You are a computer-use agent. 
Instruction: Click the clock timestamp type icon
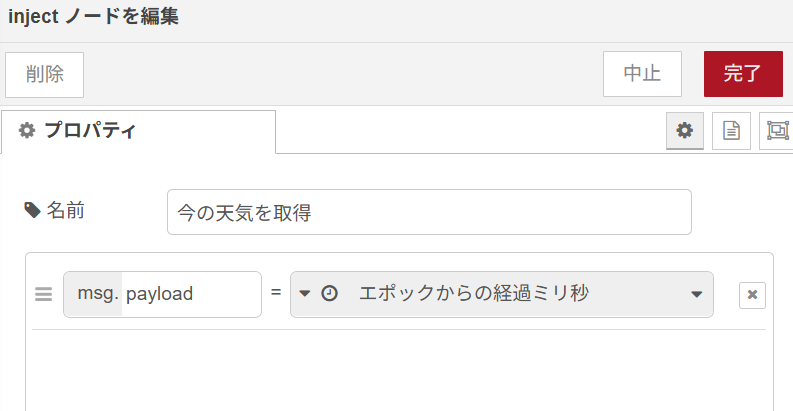(x=329, y=293)
